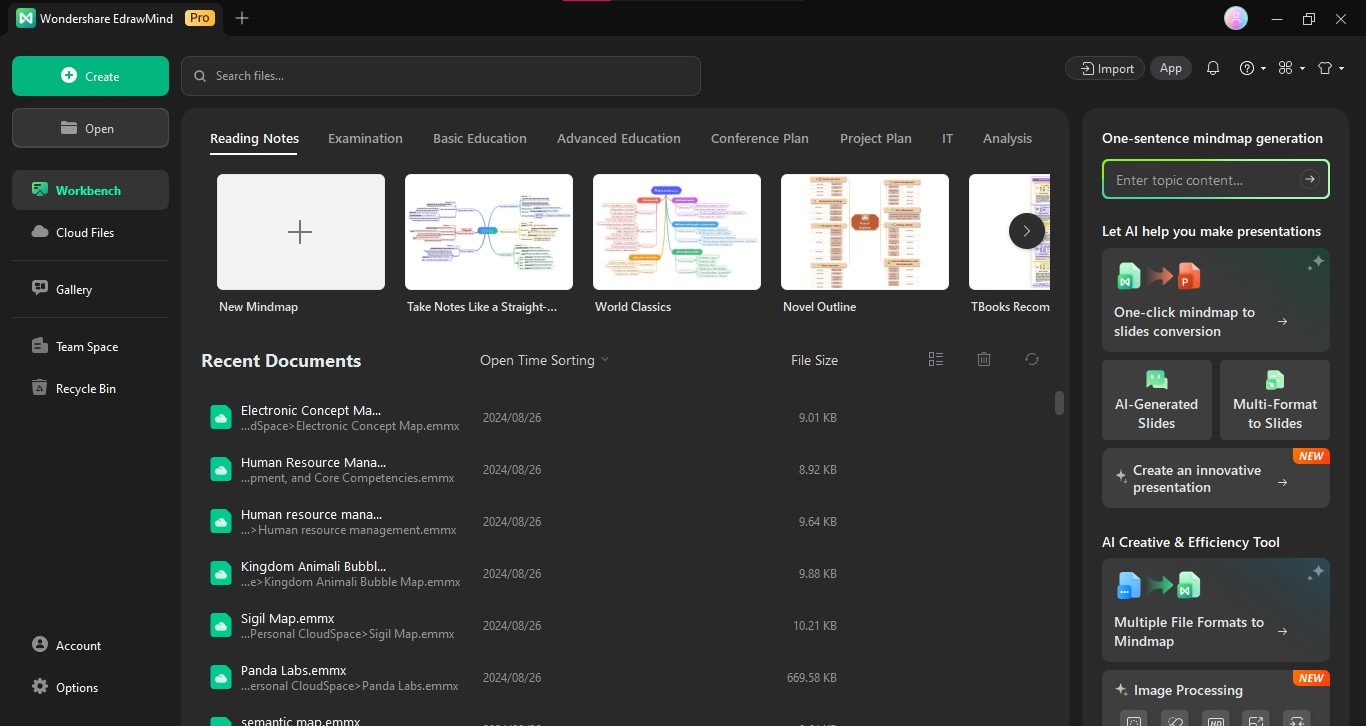This screenshot has width=1366, height=726.
Task: Open AI-Generated Slides tool
Action: pyautogui.click(x=1157, y=400)
